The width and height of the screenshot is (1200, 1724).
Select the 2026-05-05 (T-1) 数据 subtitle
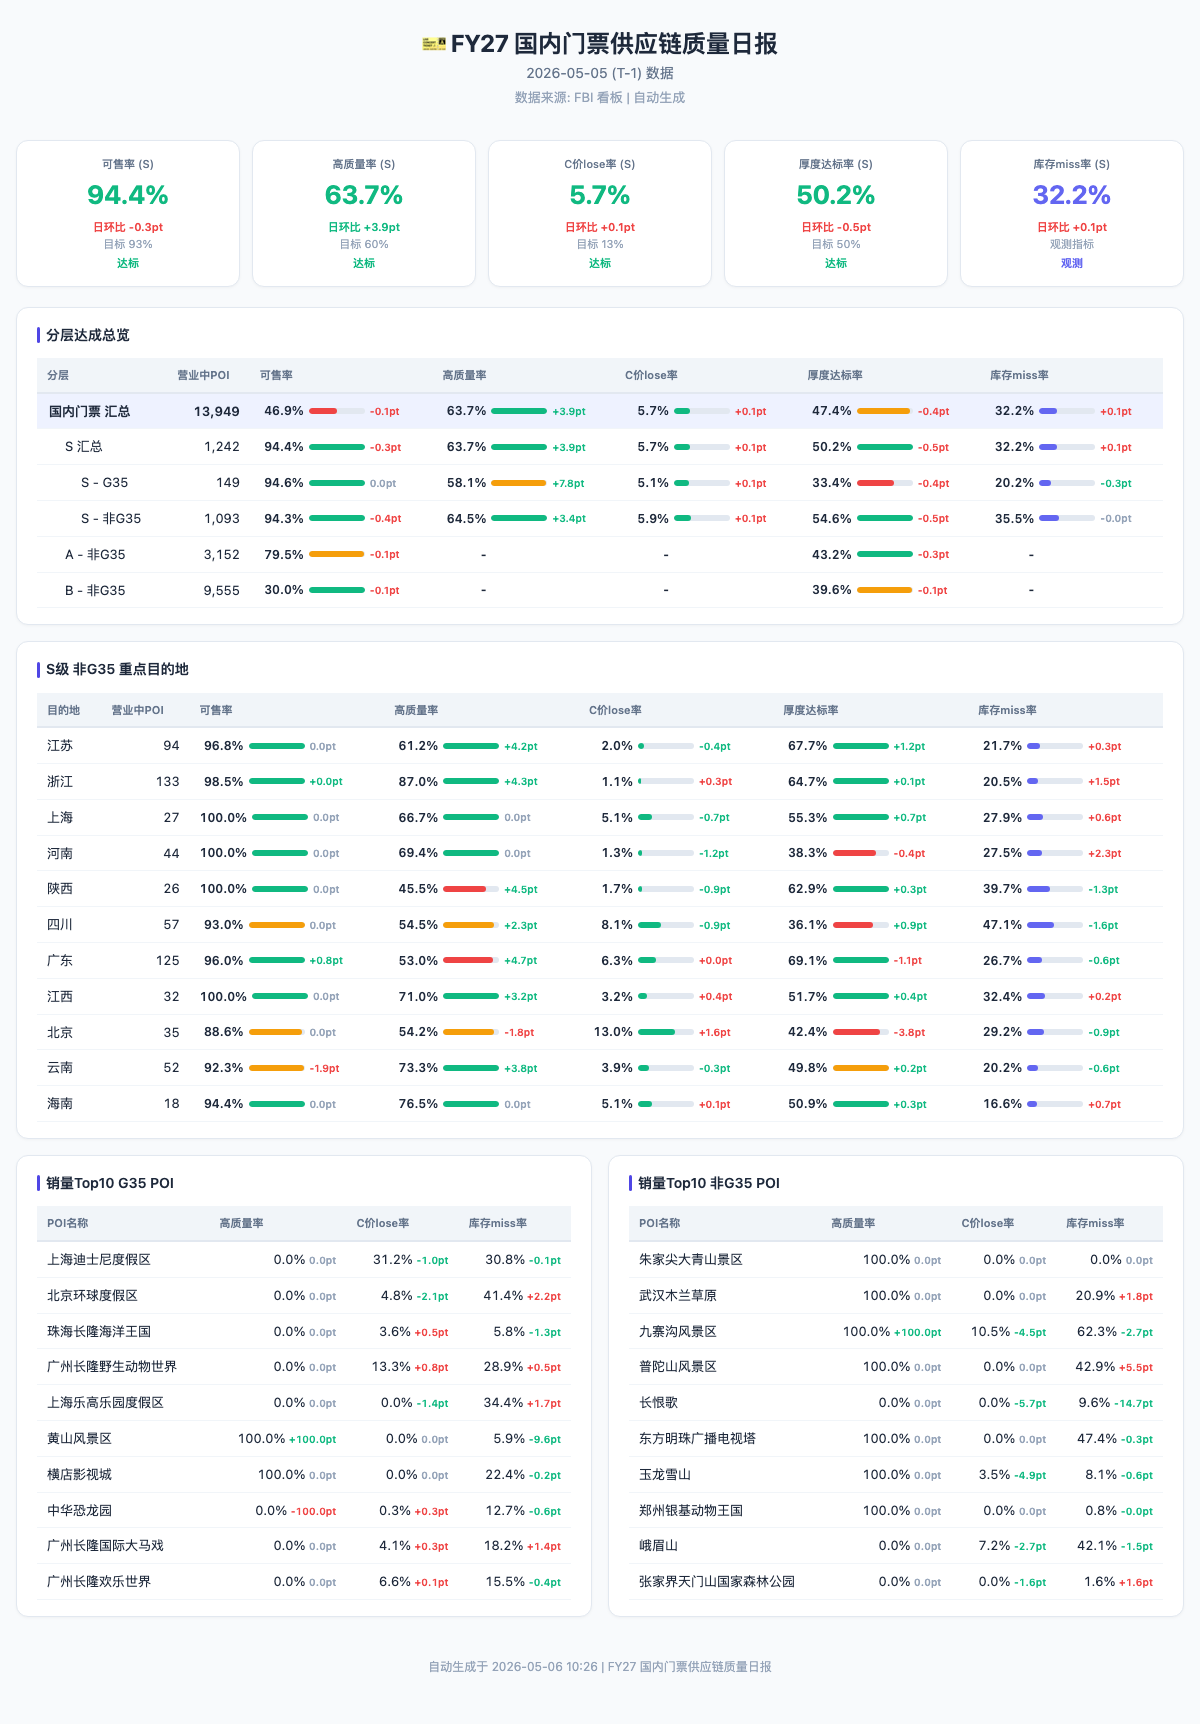coord(600,73)
